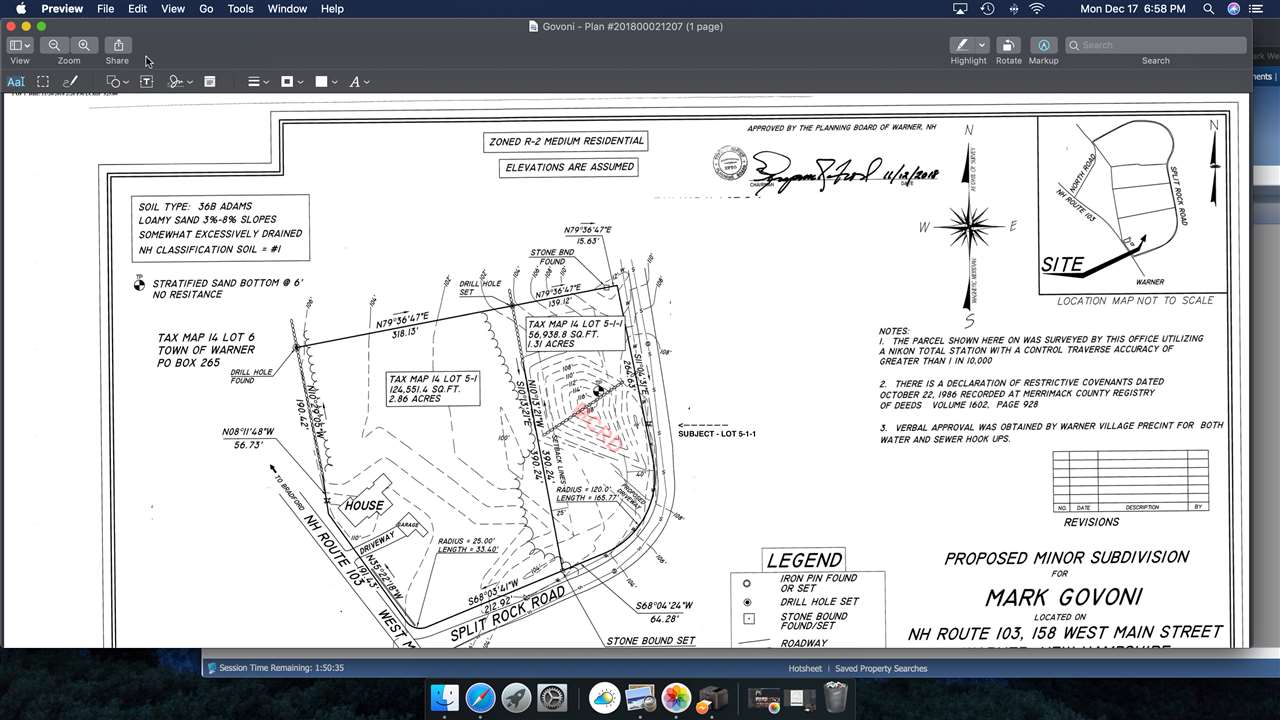Image resolution: width=1280 pixels, height=720 pixels.
Task: Open the weather app in Dock
Action: [x=604, y=697]
